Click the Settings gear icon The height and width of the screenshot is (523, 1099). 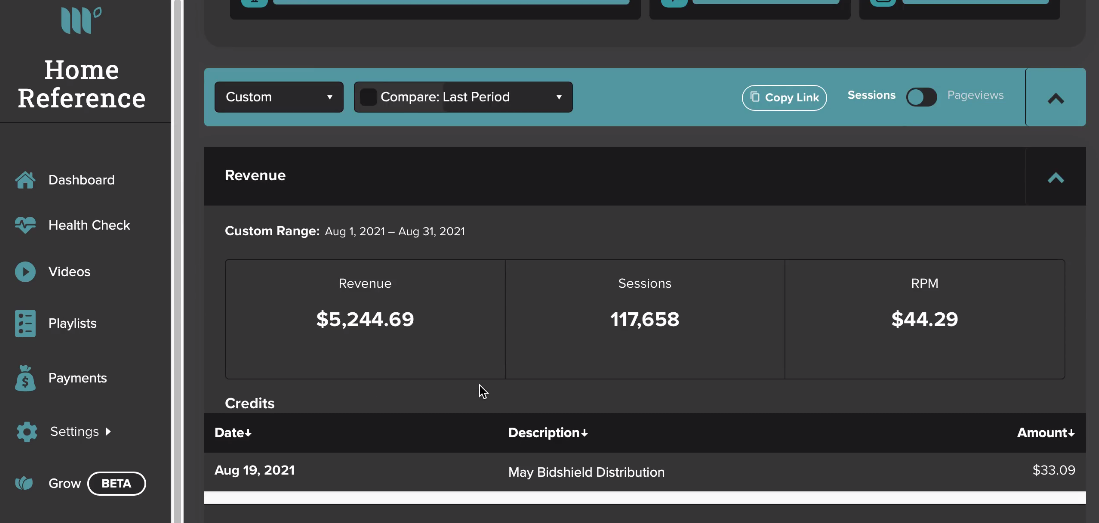[x=27, y=432]
